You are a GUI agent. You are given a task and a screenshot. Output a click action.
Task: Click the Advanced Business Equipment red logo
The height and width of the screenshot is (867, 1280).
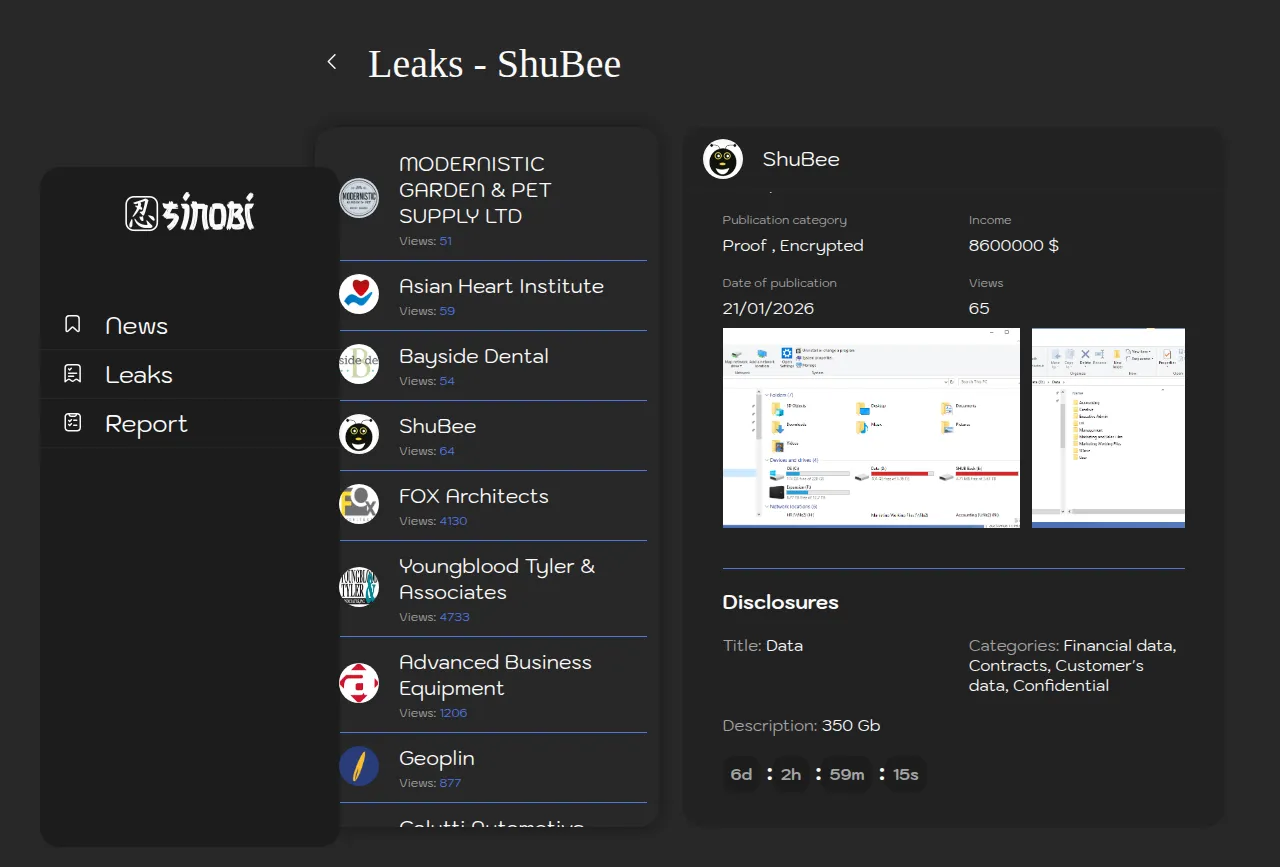[x=359, y=683]
